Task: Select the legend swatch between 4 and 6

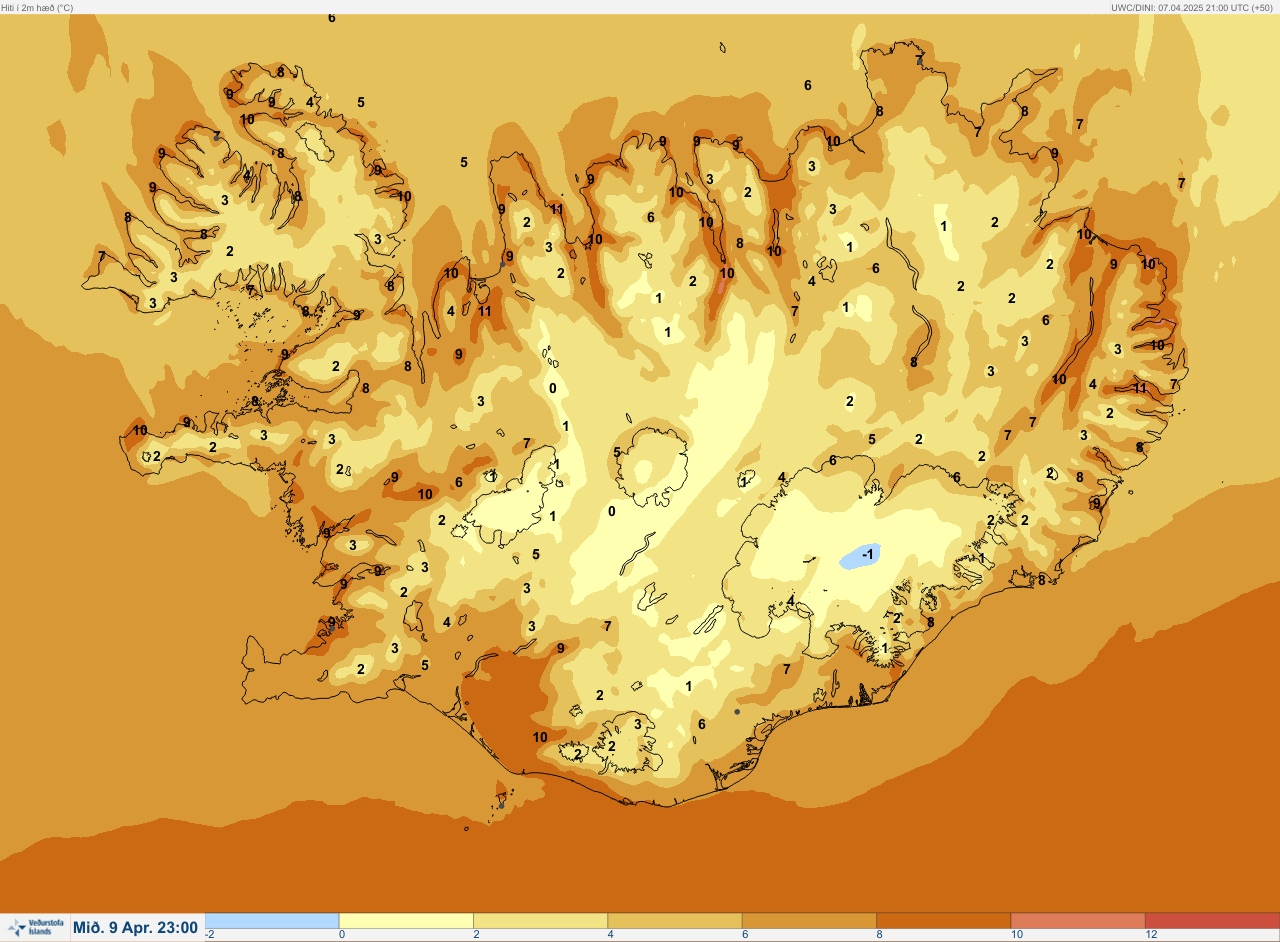Action: point(675,920)
